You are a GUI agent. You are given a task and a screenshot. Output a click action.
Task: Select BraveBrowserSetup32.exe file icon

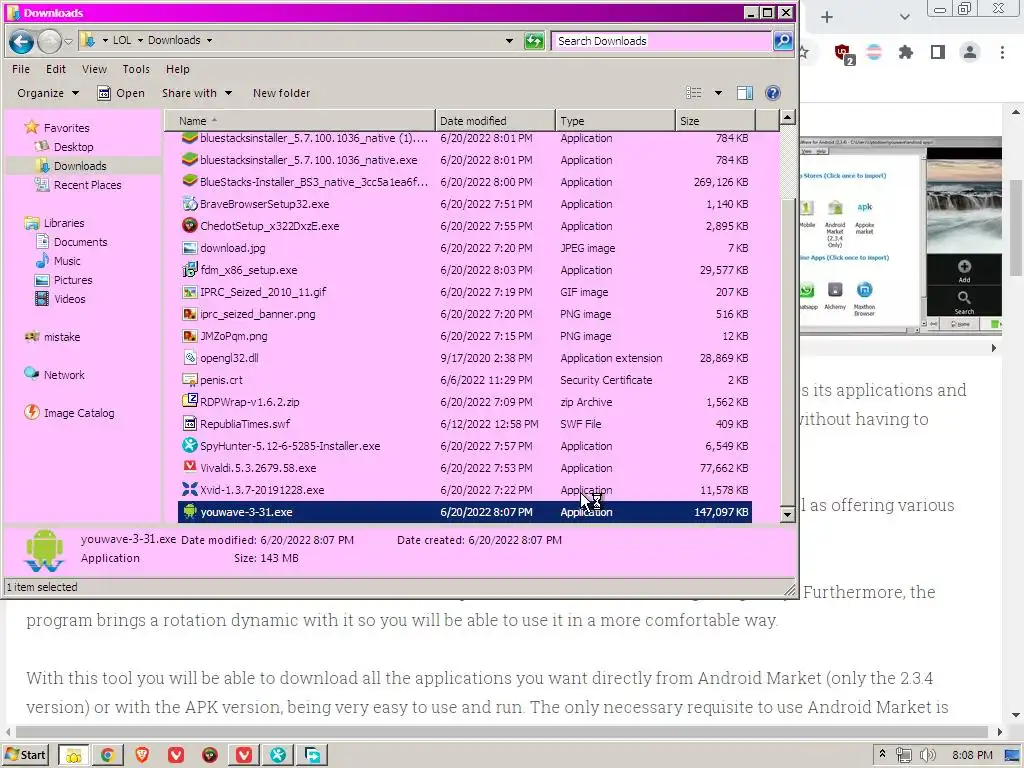[x=189, y=204]
